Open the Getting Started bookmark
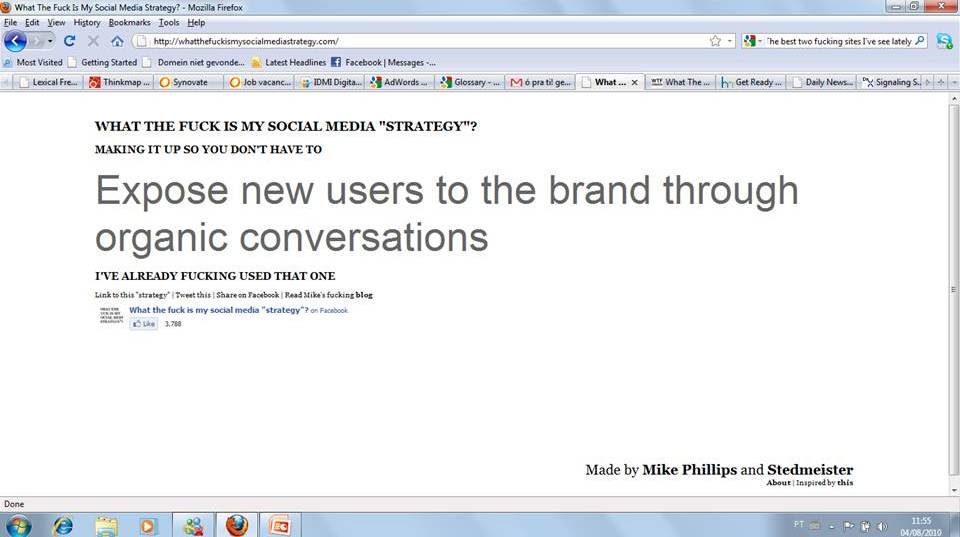The image size is (960, 537). (x=103, y=62)
